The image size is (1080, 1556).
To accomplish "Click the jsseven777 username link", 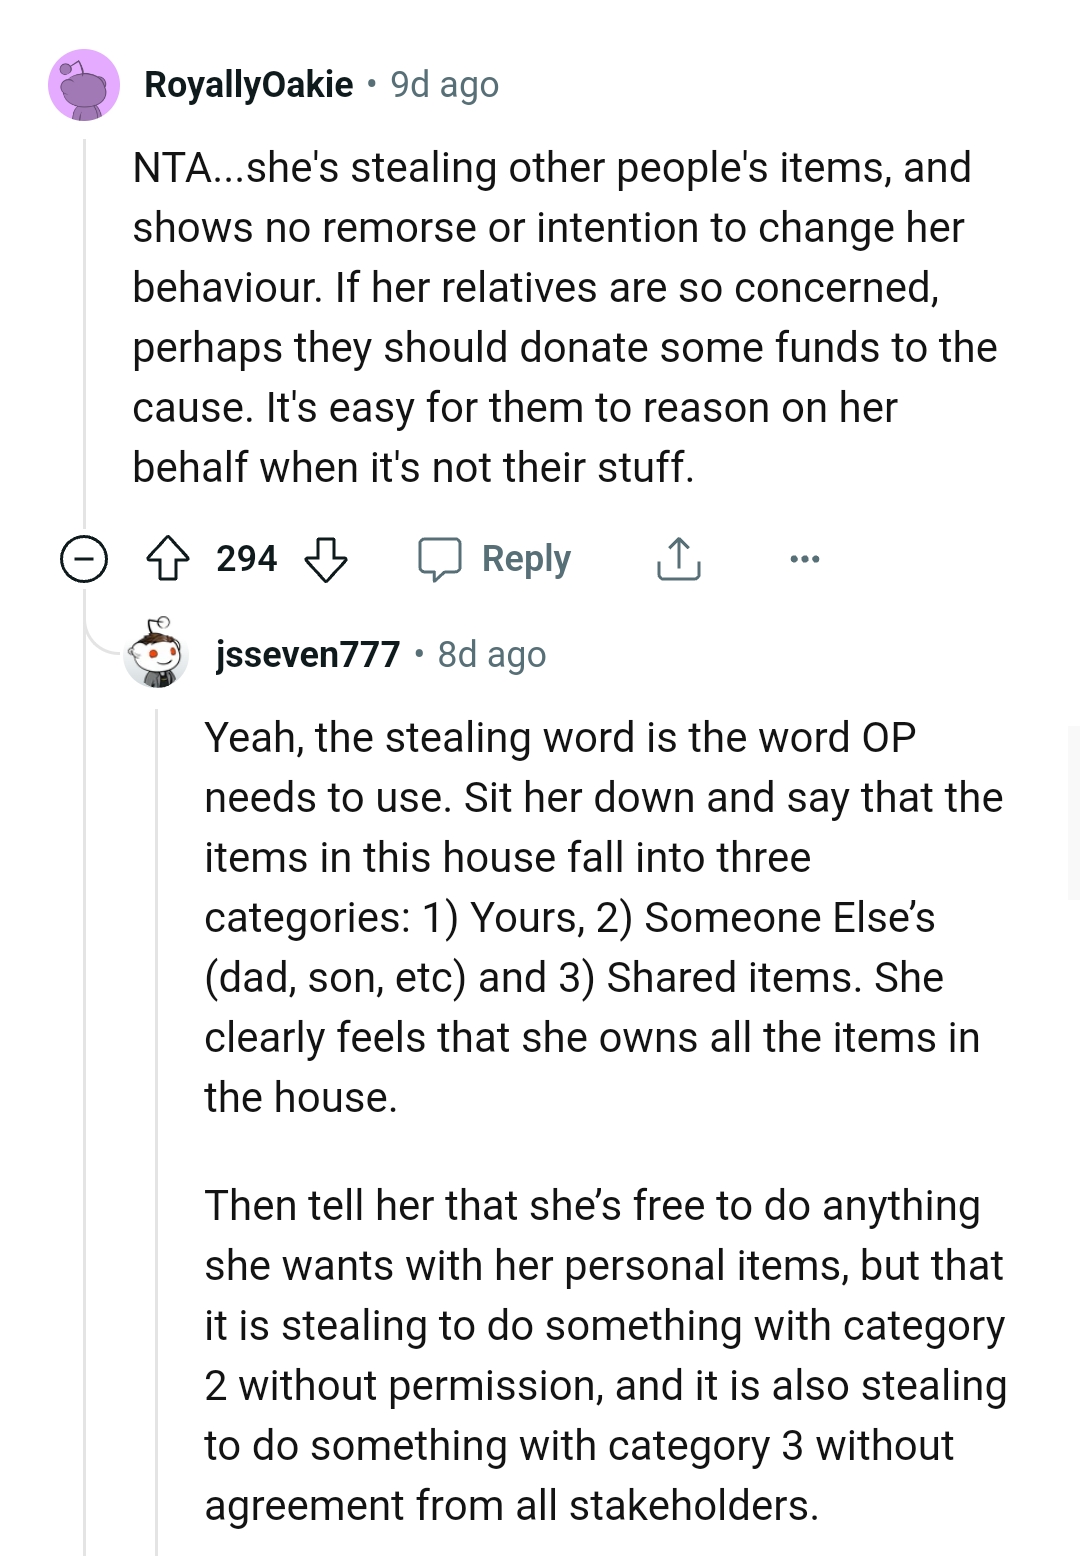I will [307, 655].
